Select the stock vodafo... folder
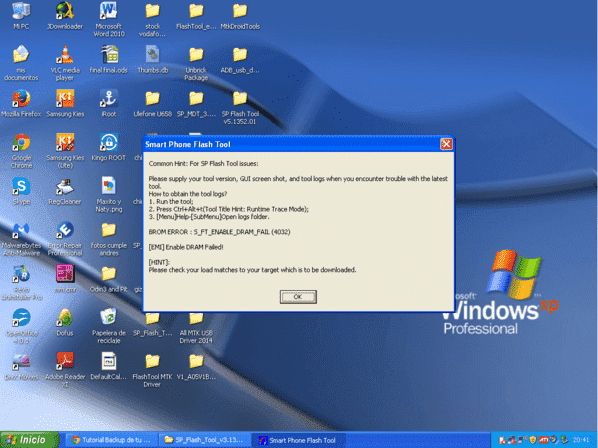The height and width of the screenshot is (448, 598). tap(153, 19)
